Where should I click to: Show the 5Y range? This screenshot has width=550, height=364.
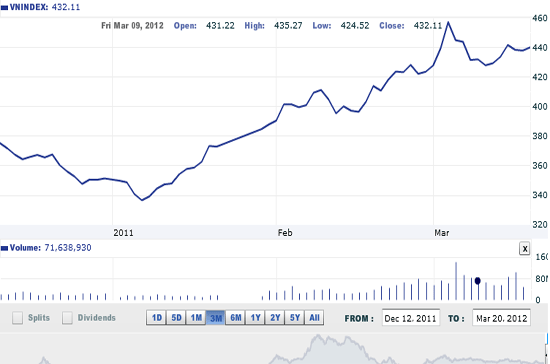tap(294, 318)
